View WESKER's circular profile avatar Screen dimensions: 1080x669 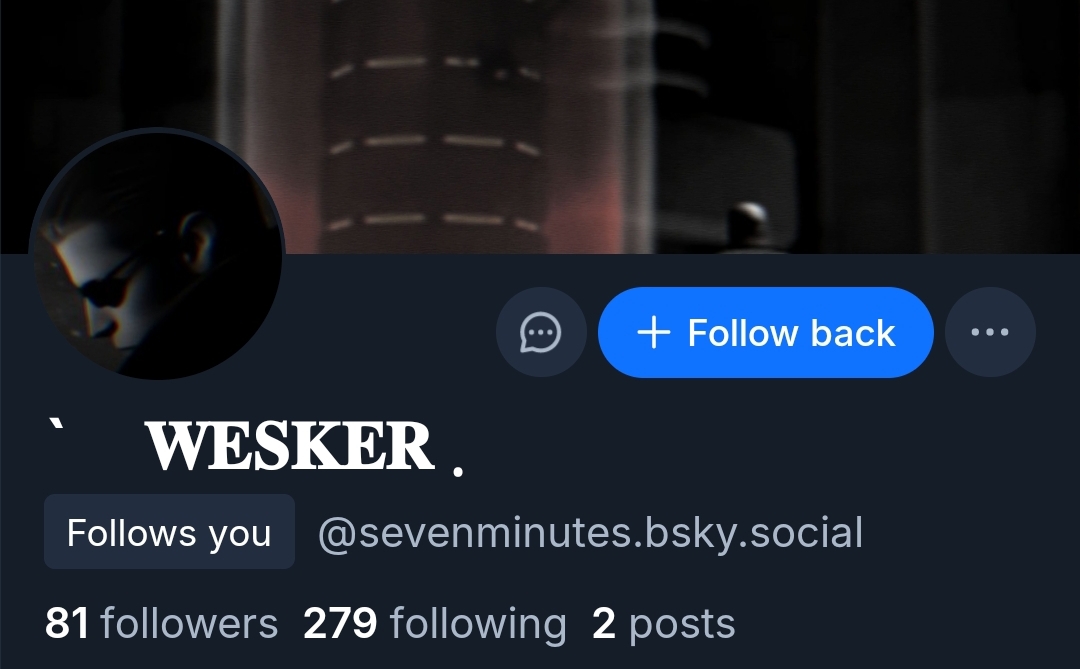coord(157,254)
